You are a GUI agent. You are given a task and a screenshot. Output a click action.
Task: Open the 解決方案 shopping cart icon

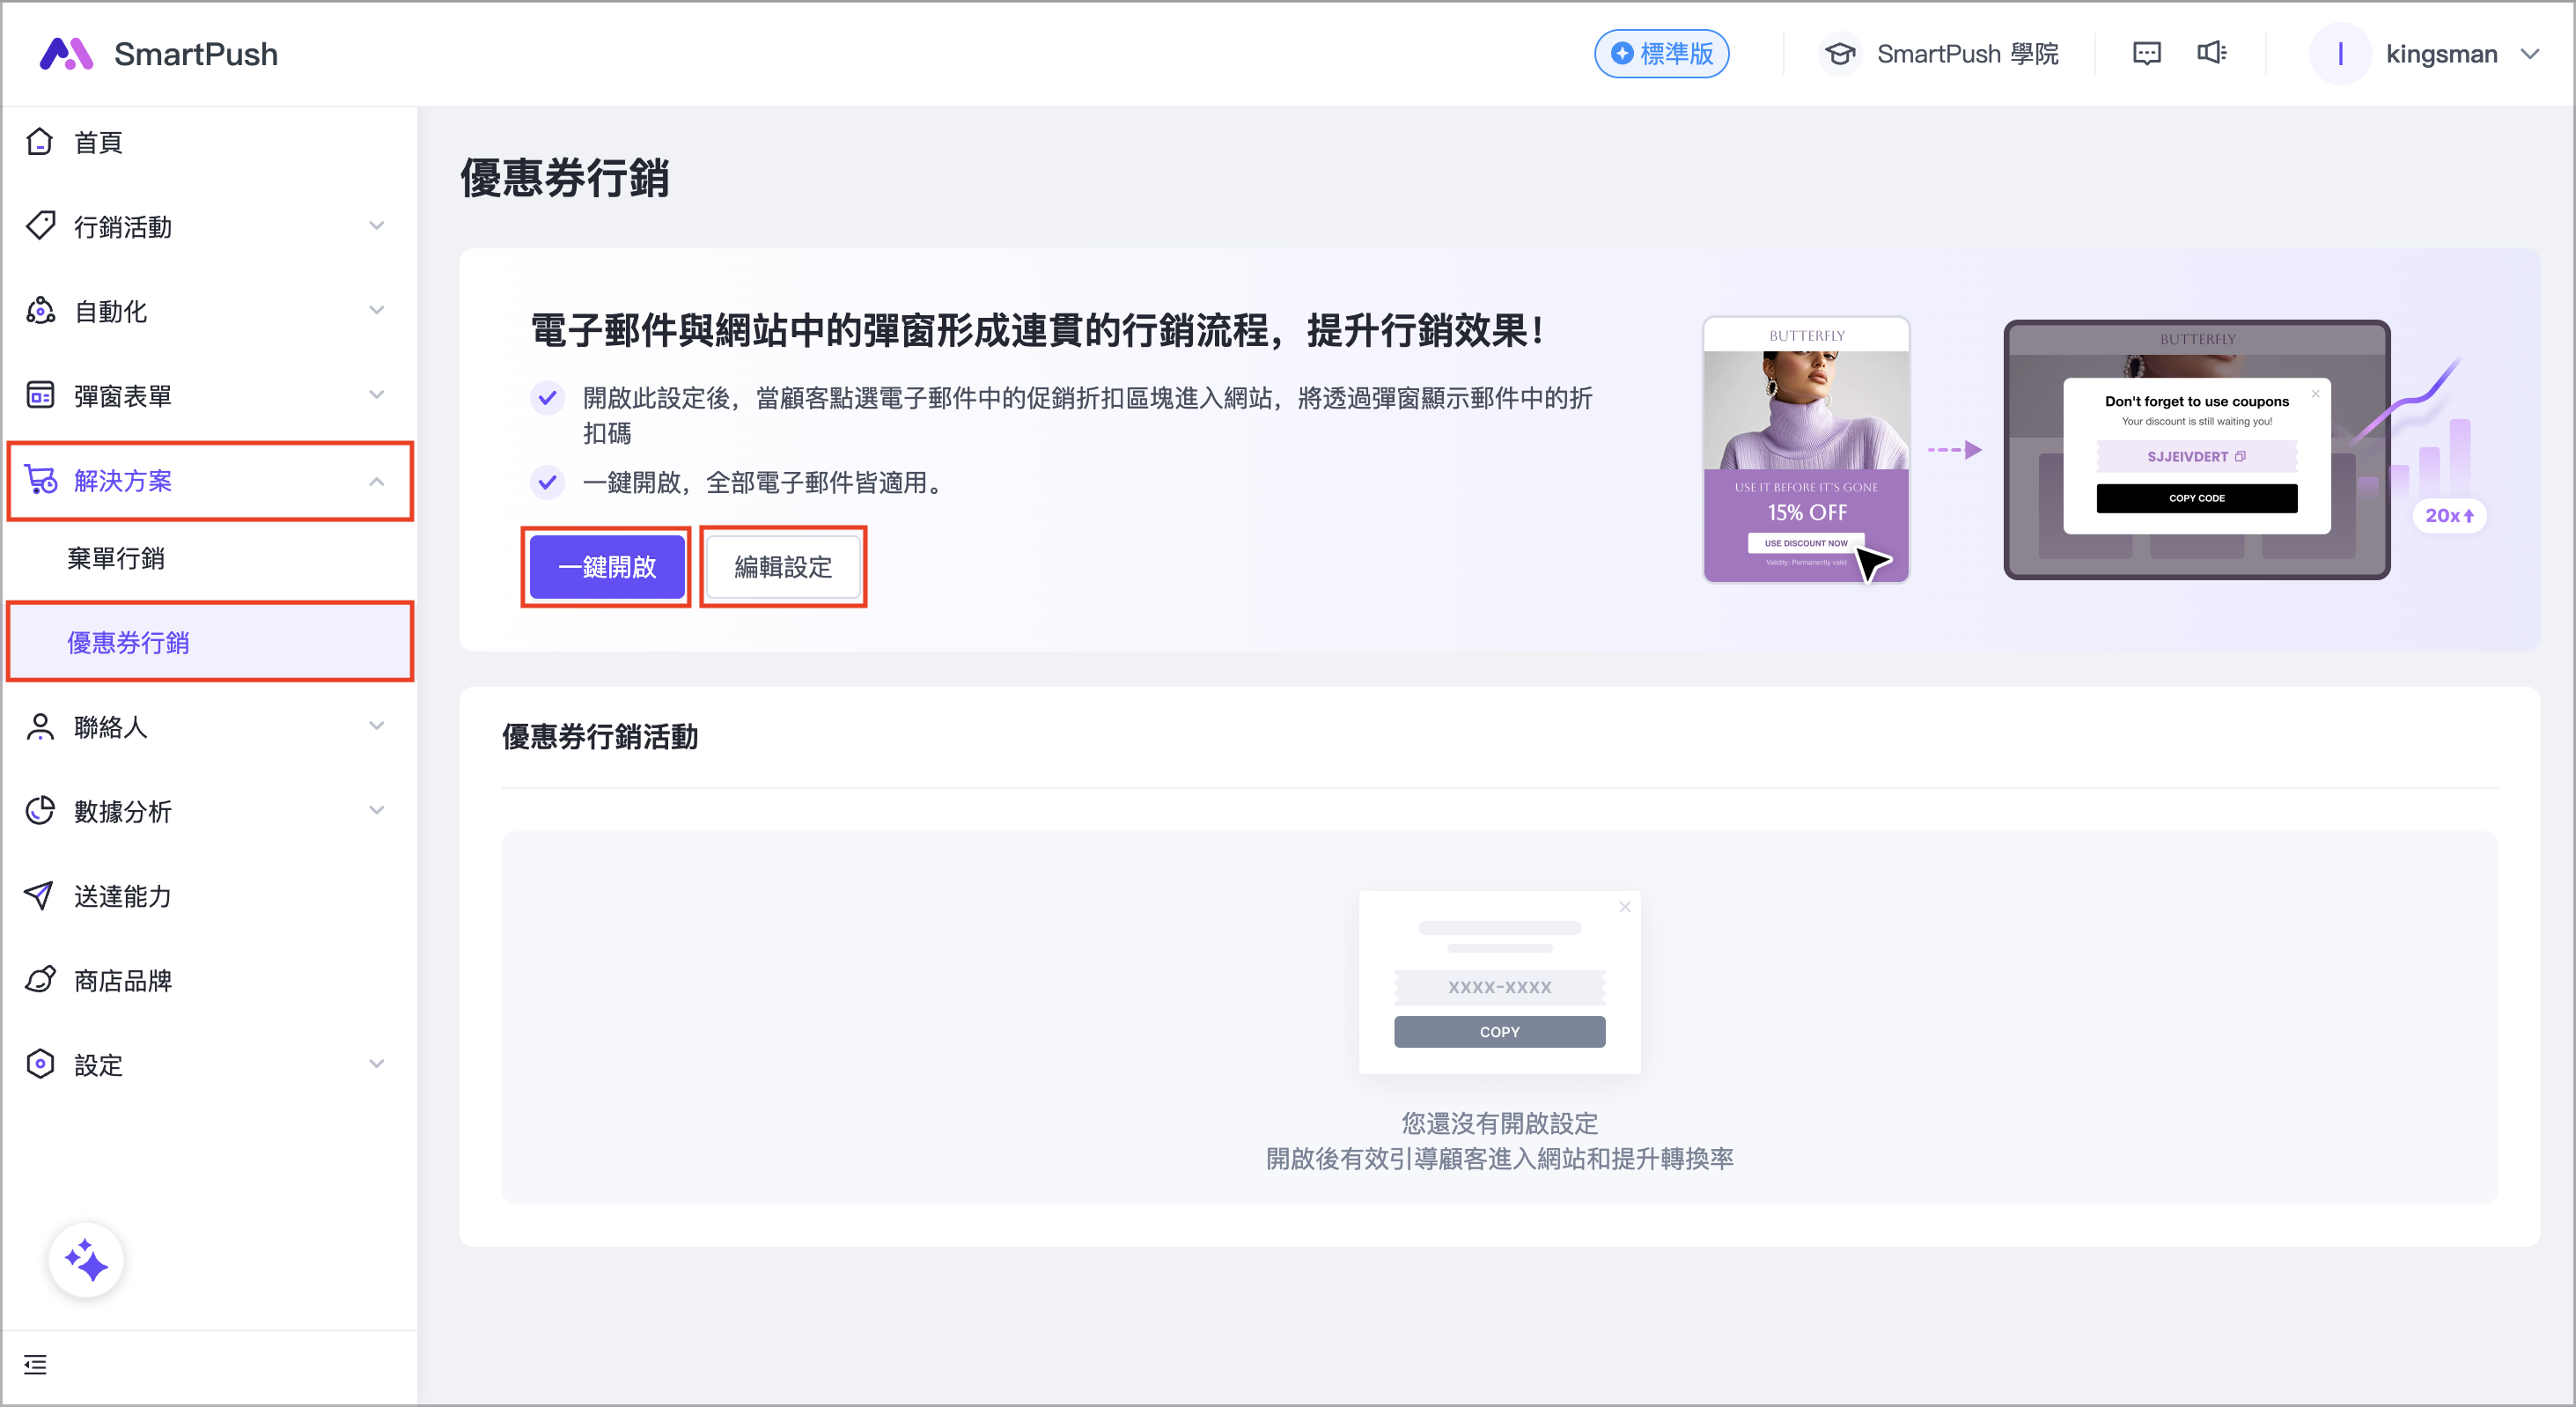40,481
